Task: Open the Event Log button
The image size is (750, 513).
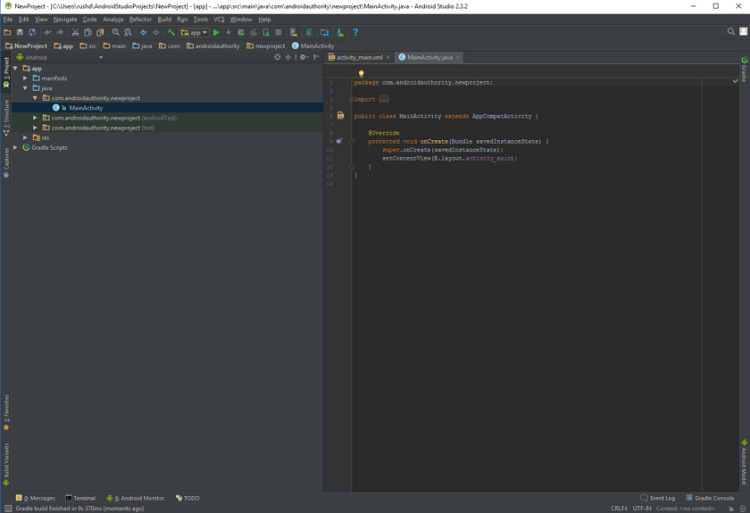Action: coord(658,498)
